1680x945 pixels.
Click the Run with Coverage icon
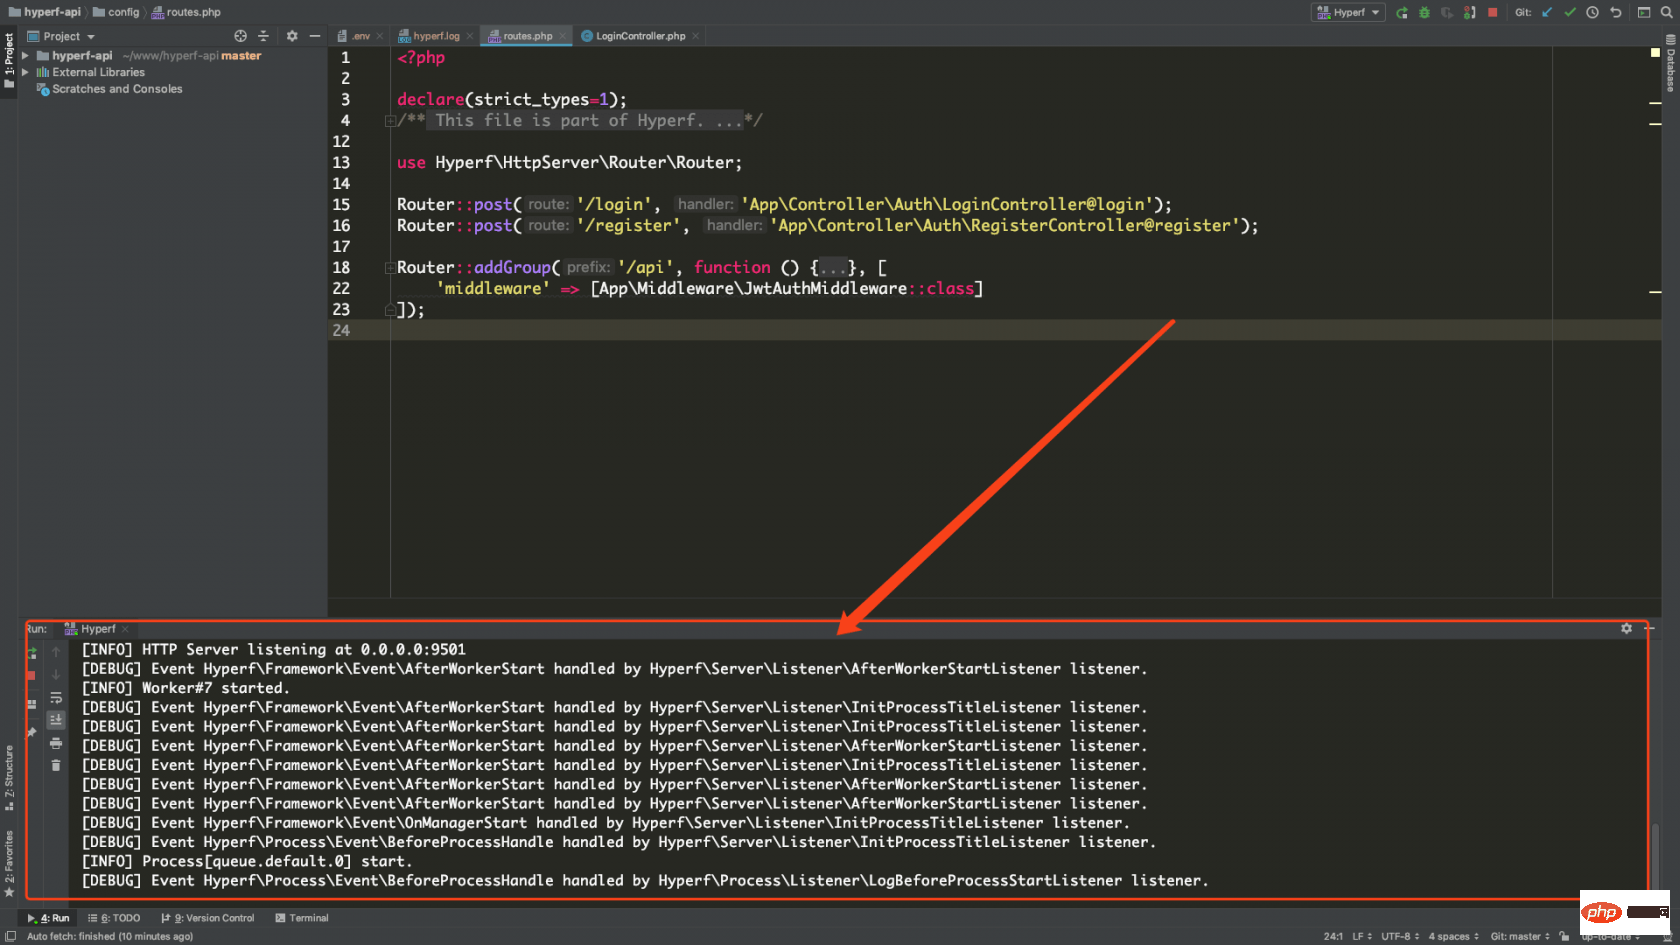point(1447,12)
